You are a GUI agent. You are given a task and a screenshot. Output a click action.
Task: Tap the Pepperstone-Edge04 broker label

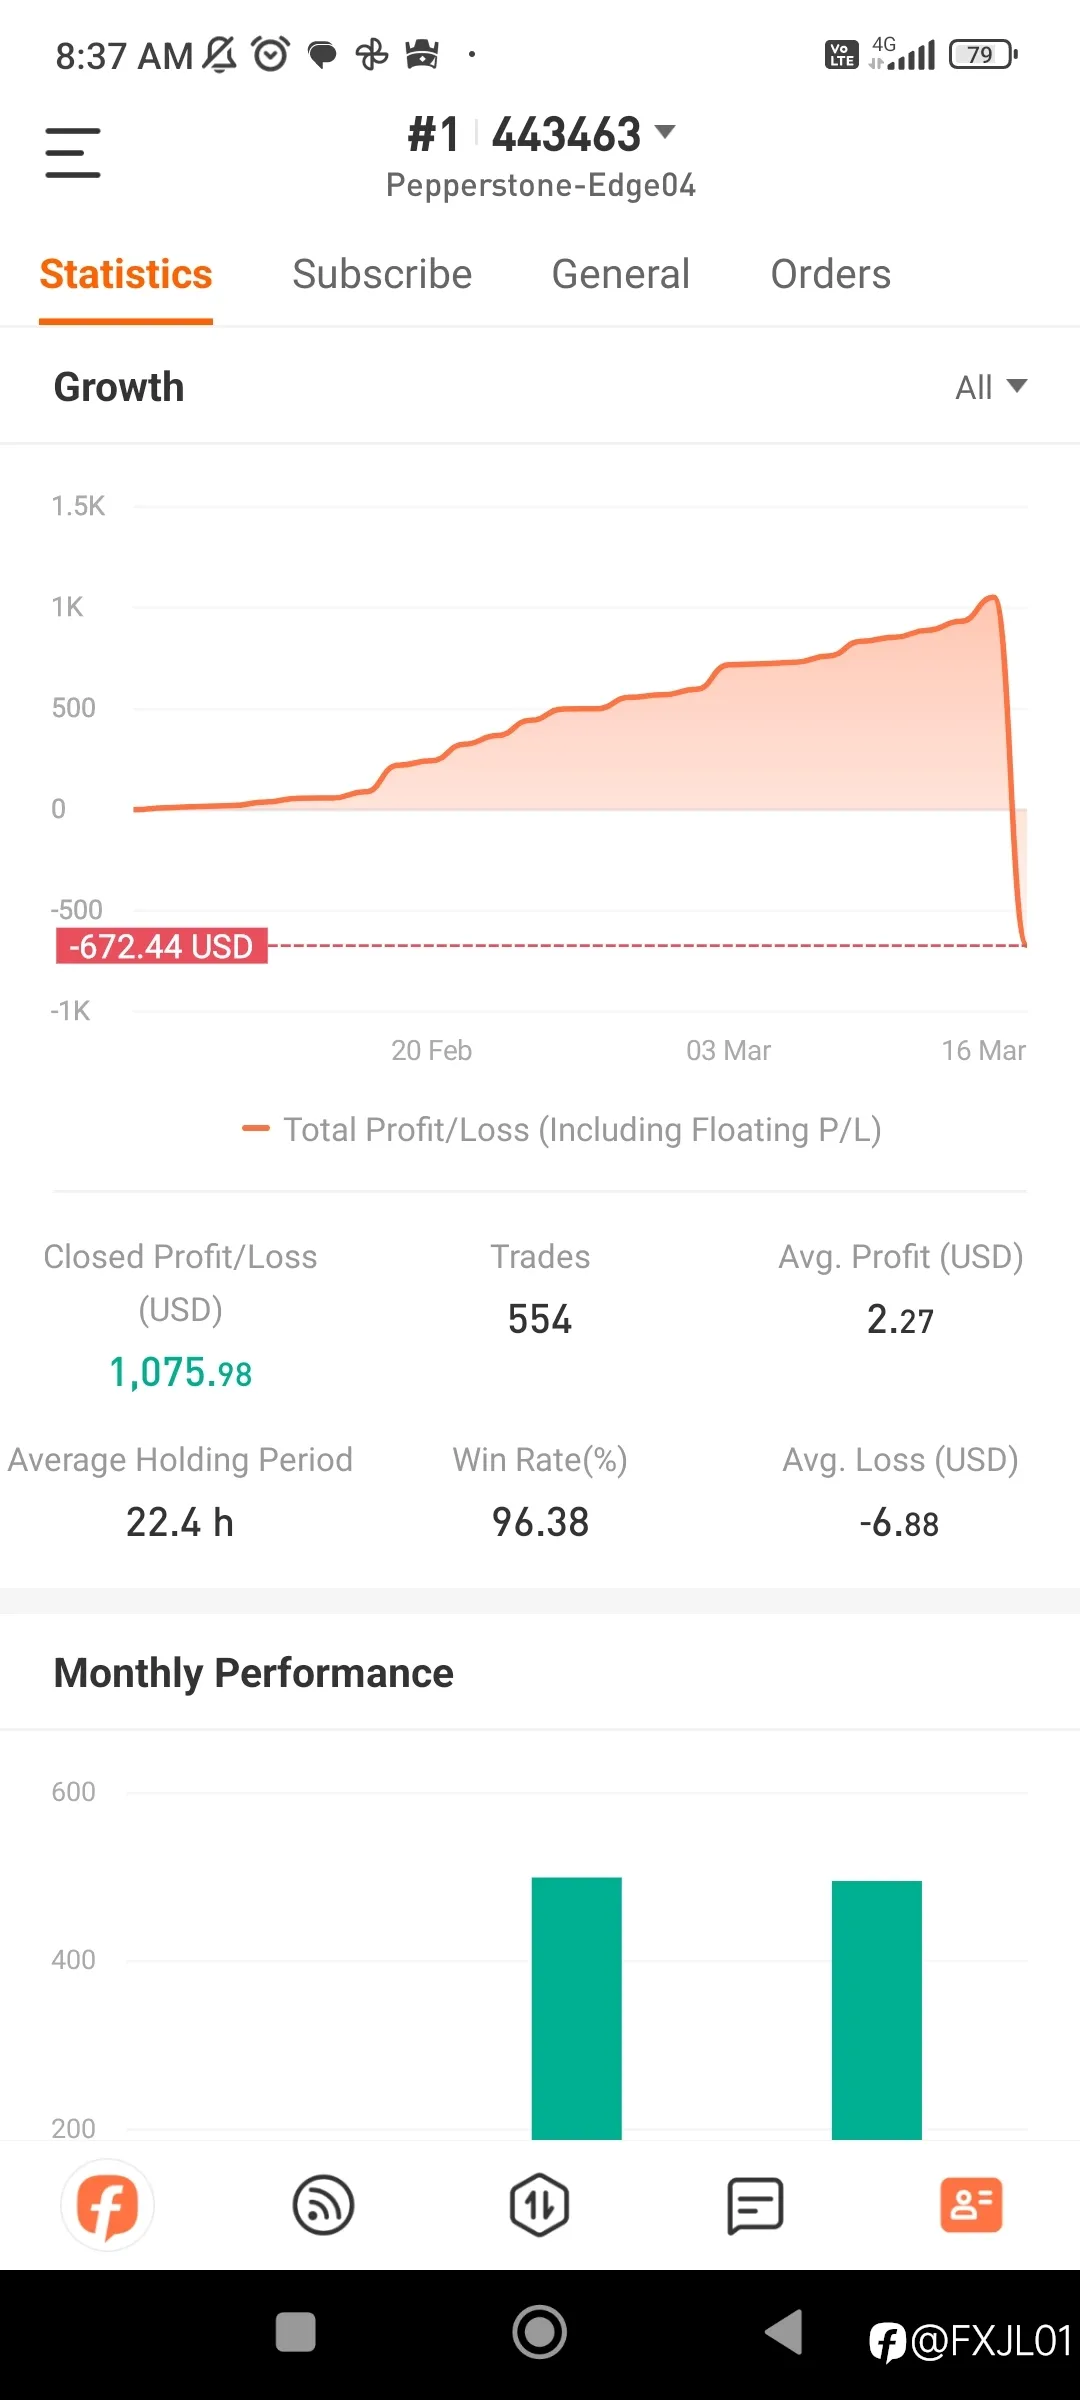(541, 185)
